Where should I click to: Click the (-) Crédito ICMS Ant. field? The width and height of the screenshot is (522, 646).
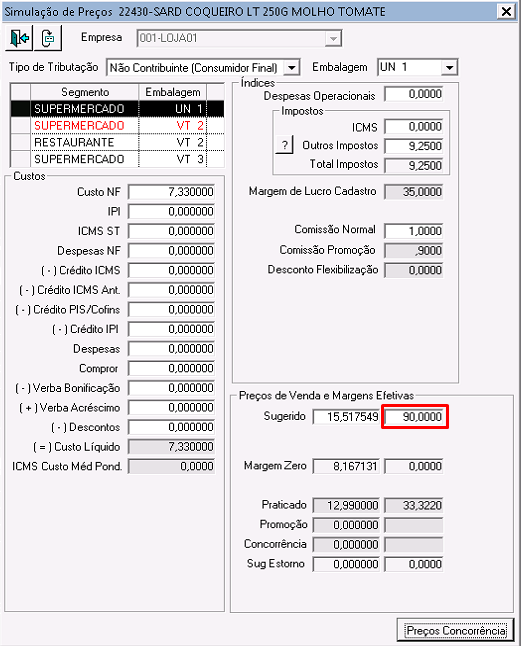(x=171, y=290)
